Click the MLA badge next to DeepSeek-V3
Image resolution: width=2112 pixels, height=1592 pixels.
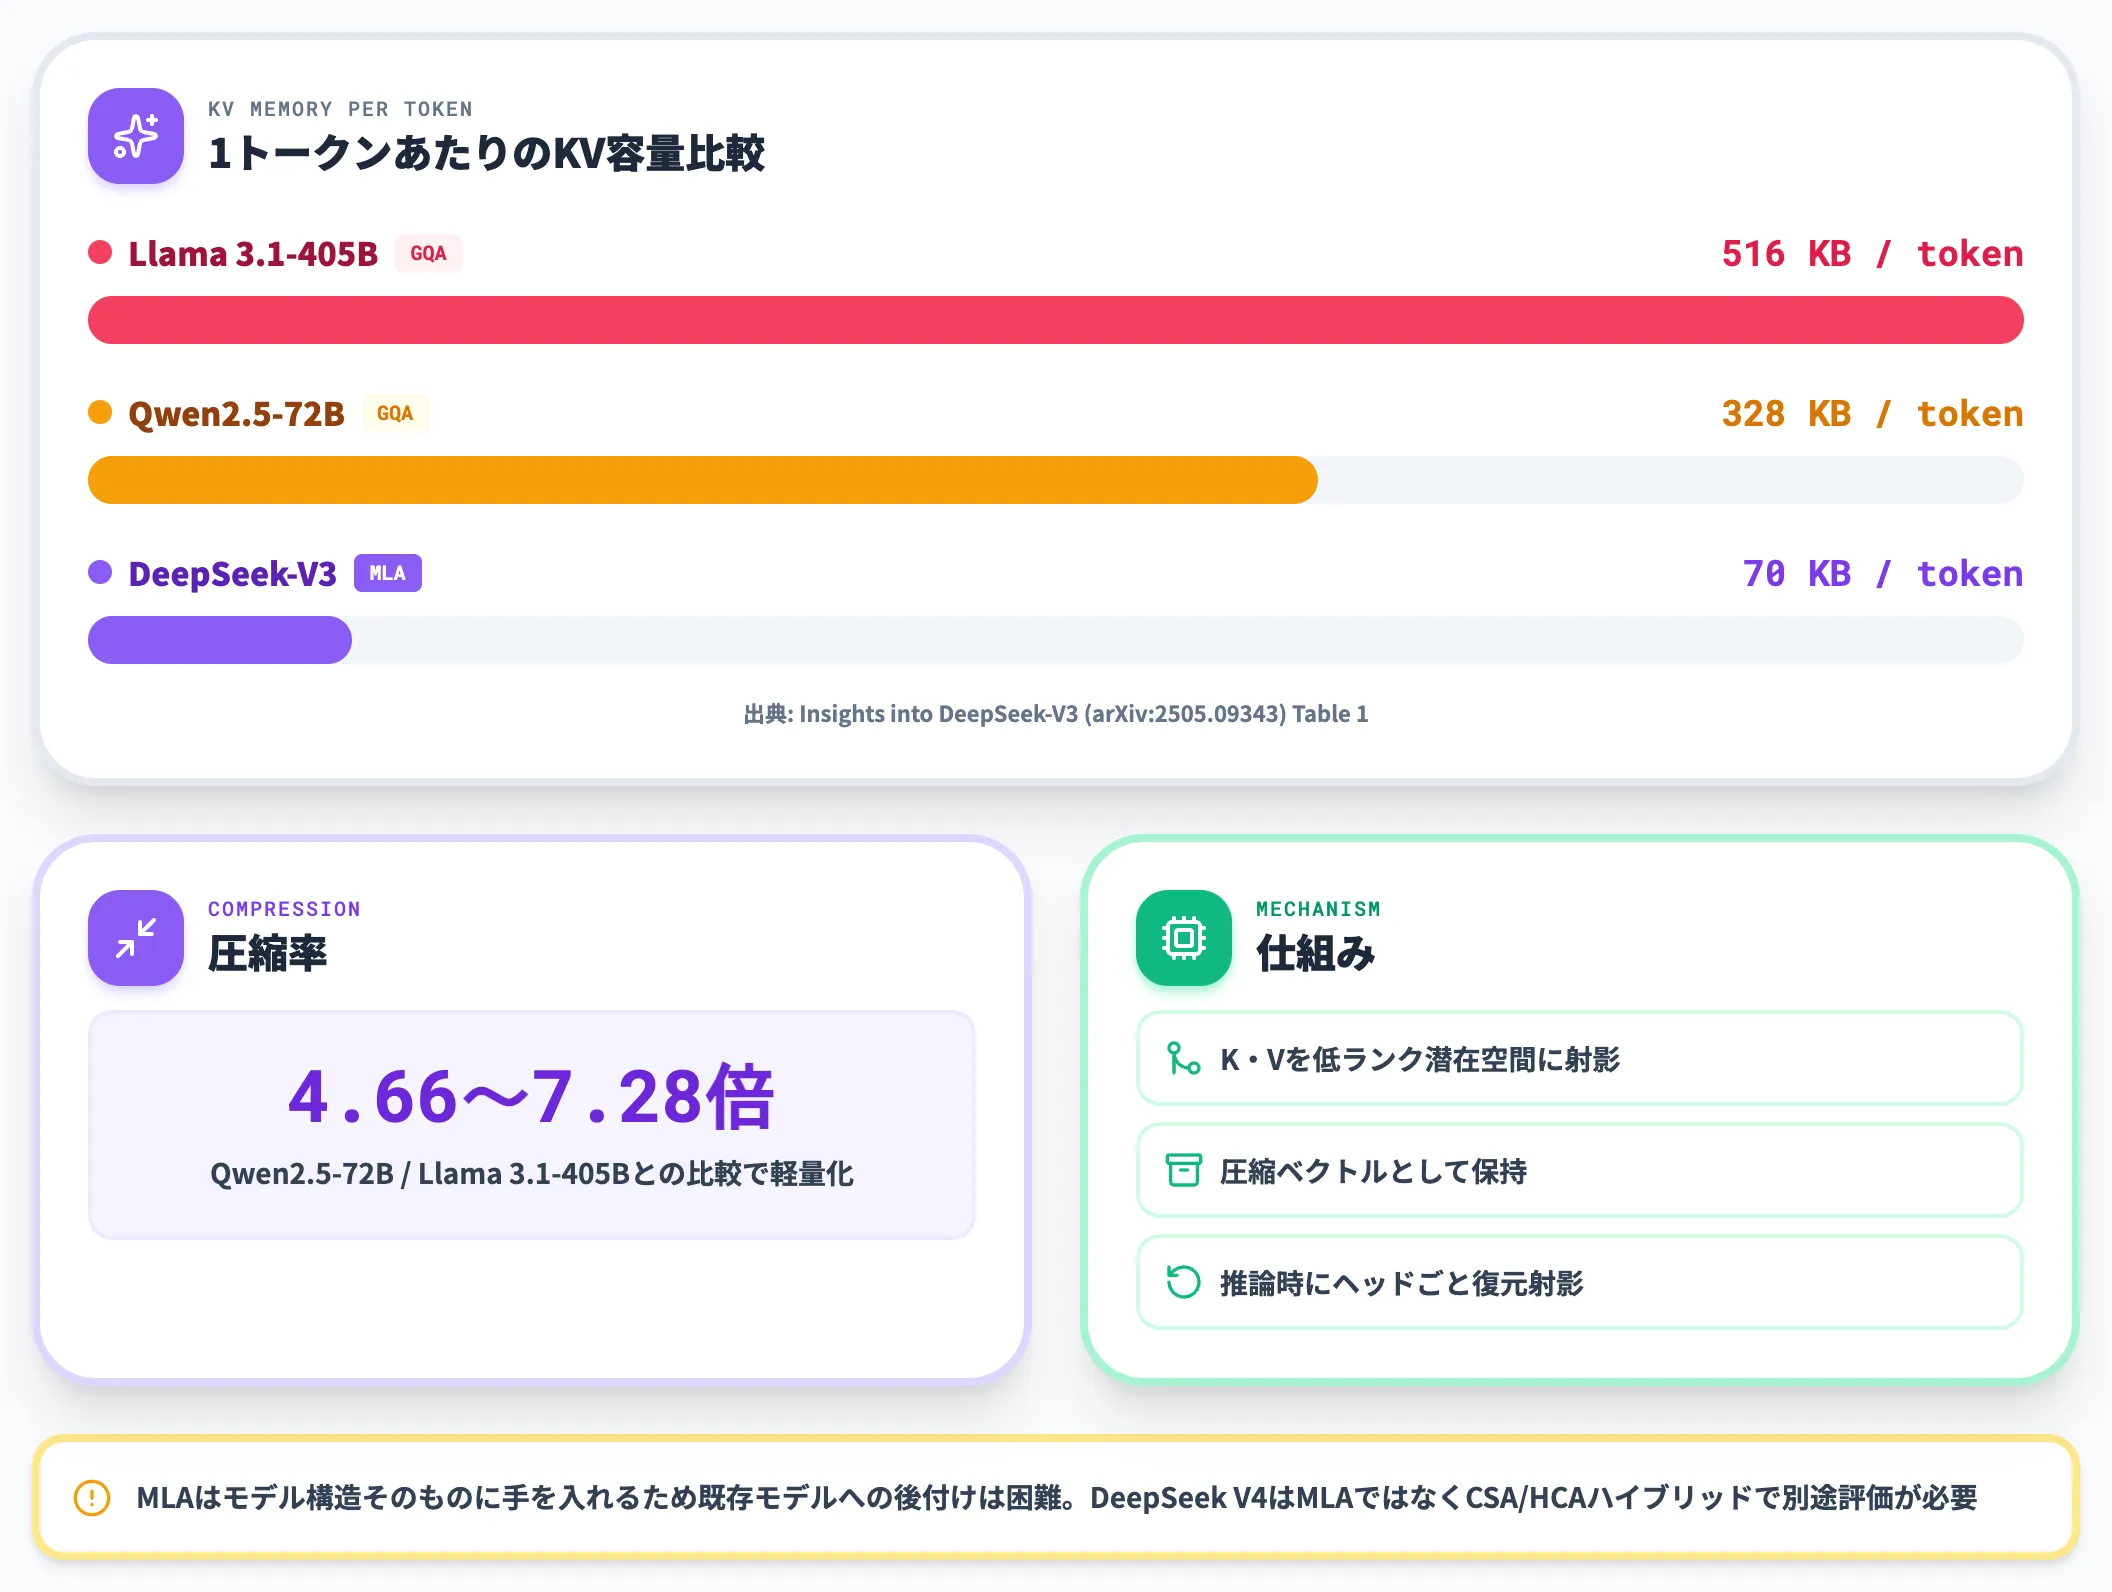pyautogui.click(x=388, y=573)
